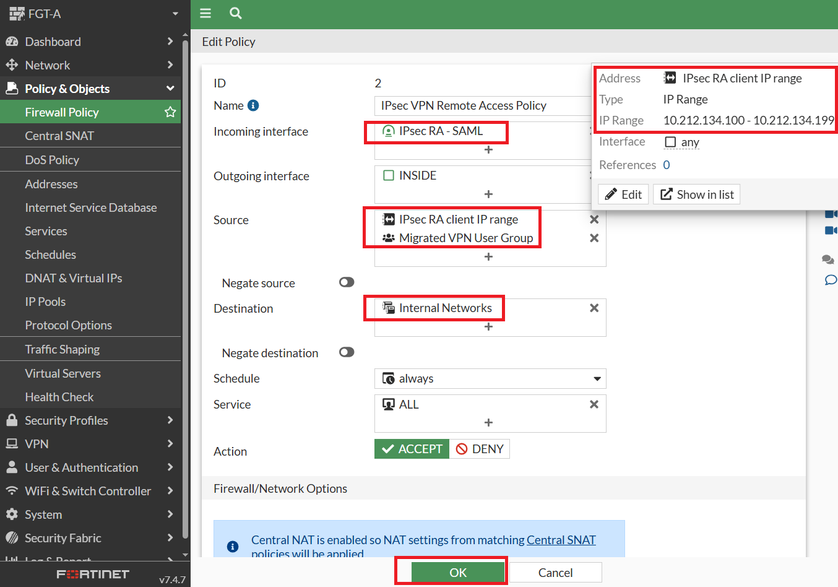Open the Protocol Options menu item

pyautogui.click(x=90, y=325)
